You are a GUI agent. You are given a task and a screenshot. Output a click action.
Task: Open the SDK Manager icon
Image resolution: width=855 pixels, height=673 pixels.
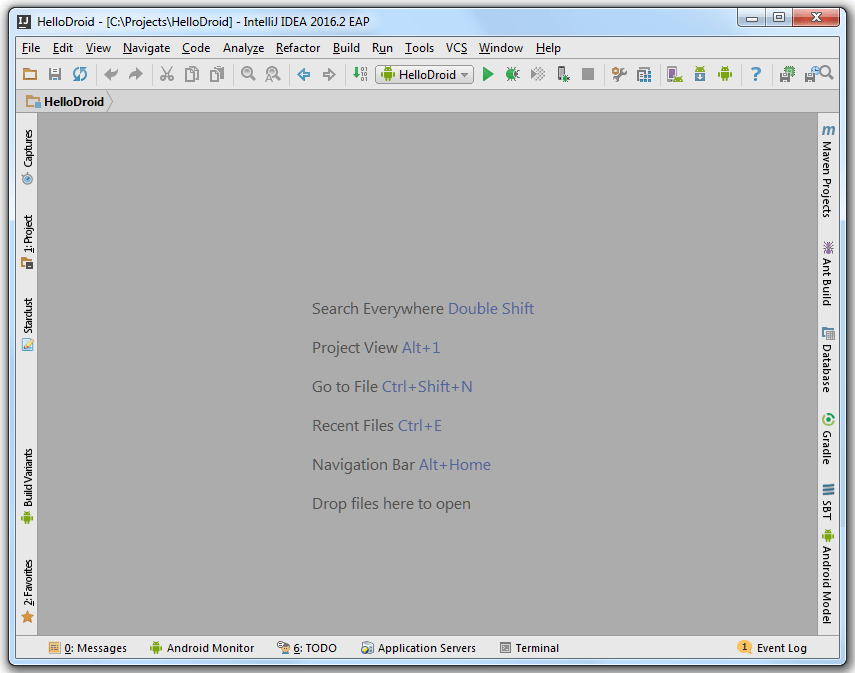pos(700,74)
